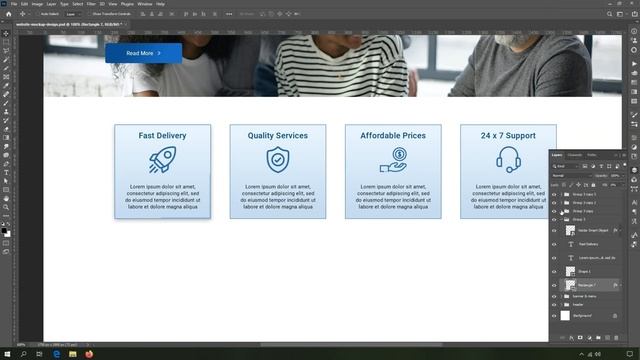This screenshot has height=360, width=640.
Task: Create a new group folder icon
Action: 598,338
